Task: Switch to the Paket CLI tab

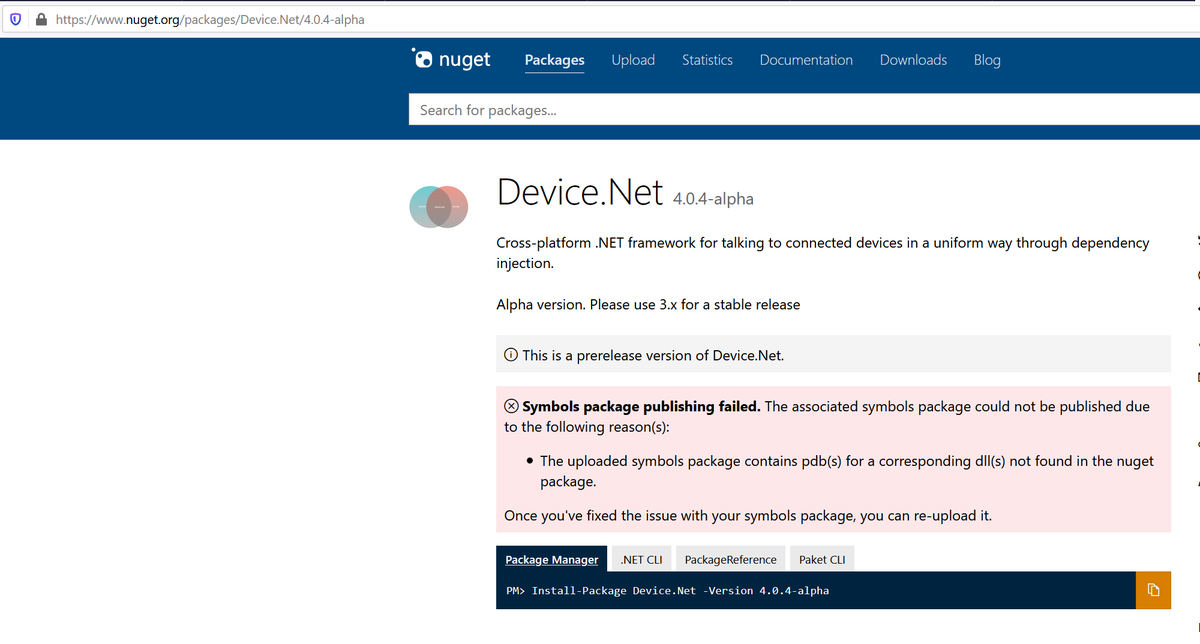Action: tap(822, 559)
